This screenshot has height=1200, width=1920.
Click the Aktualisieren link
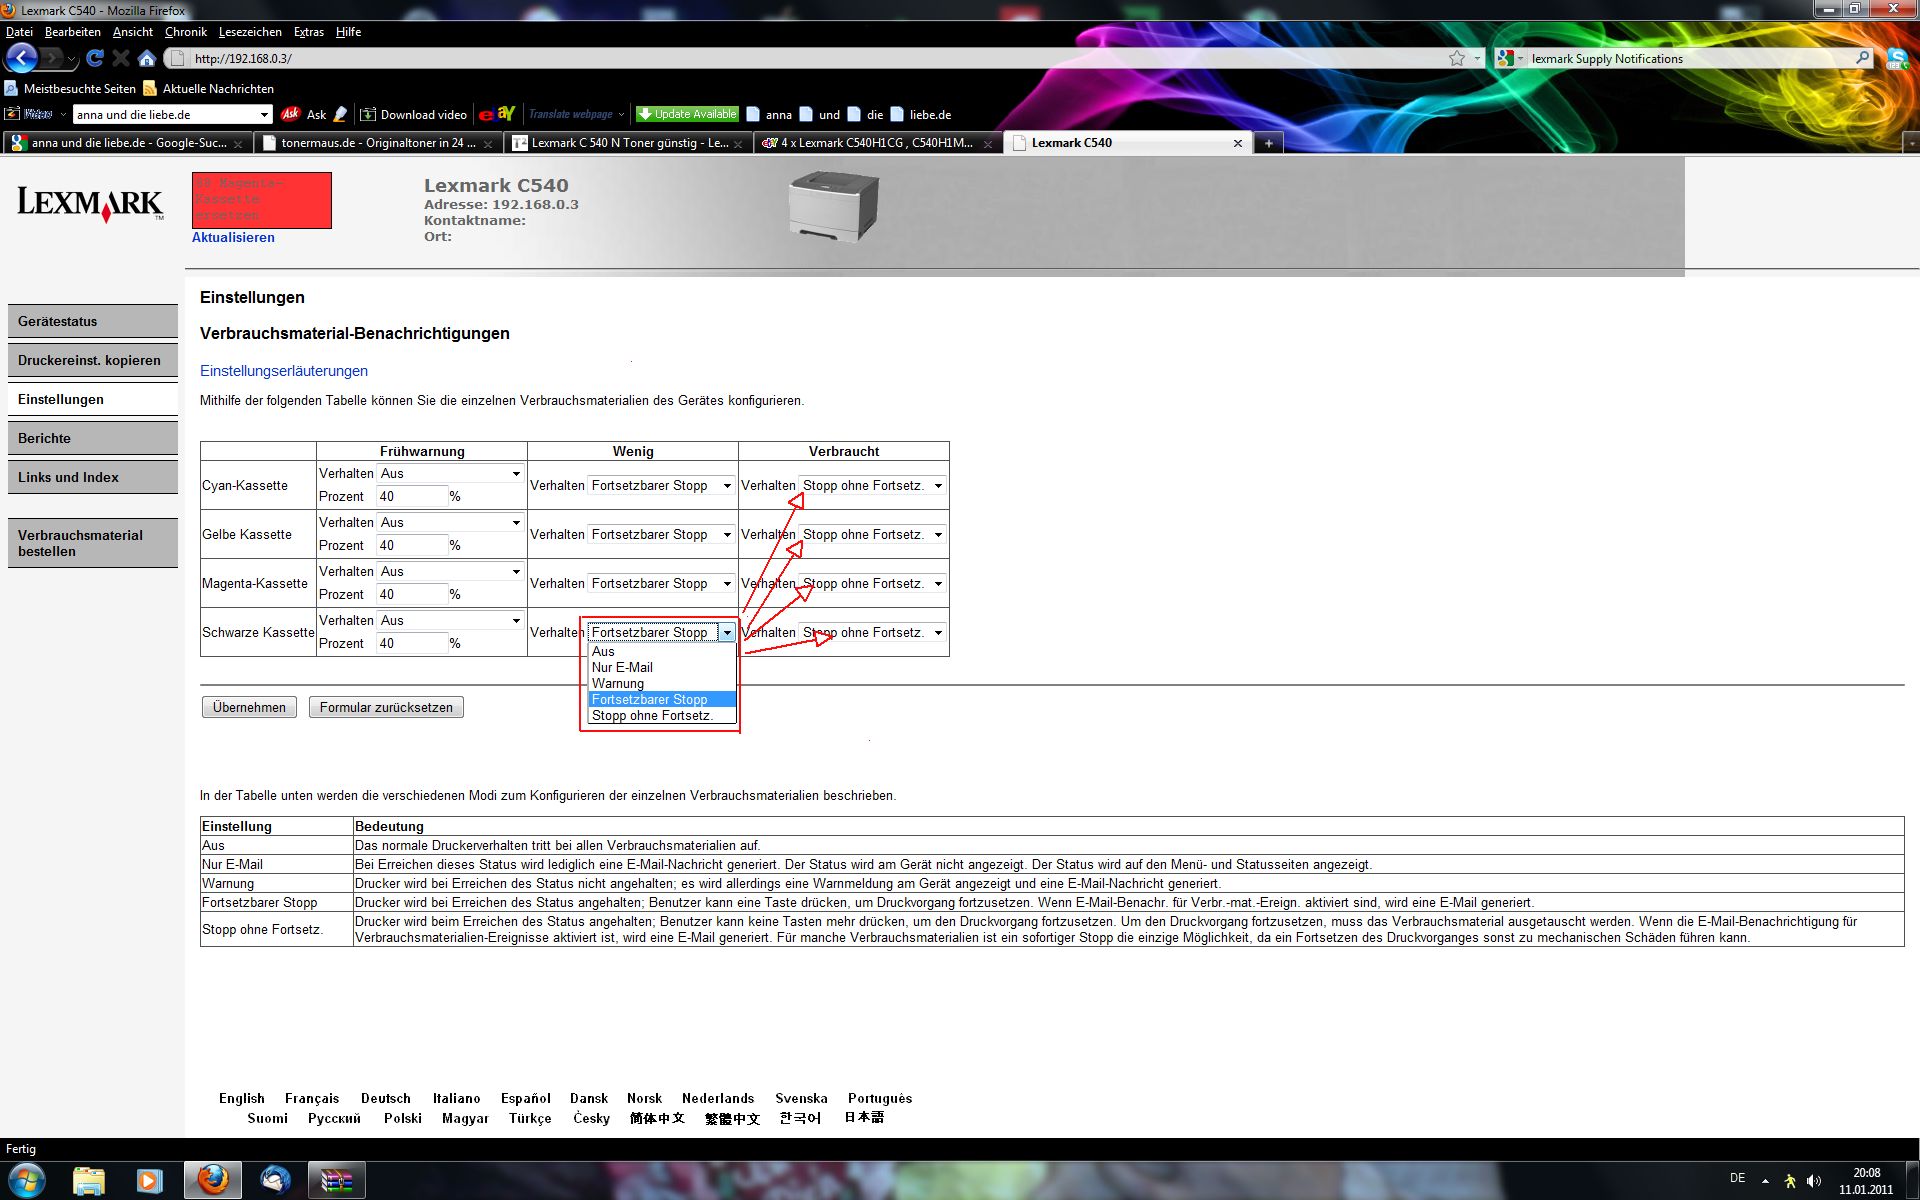tap(233, 237)
